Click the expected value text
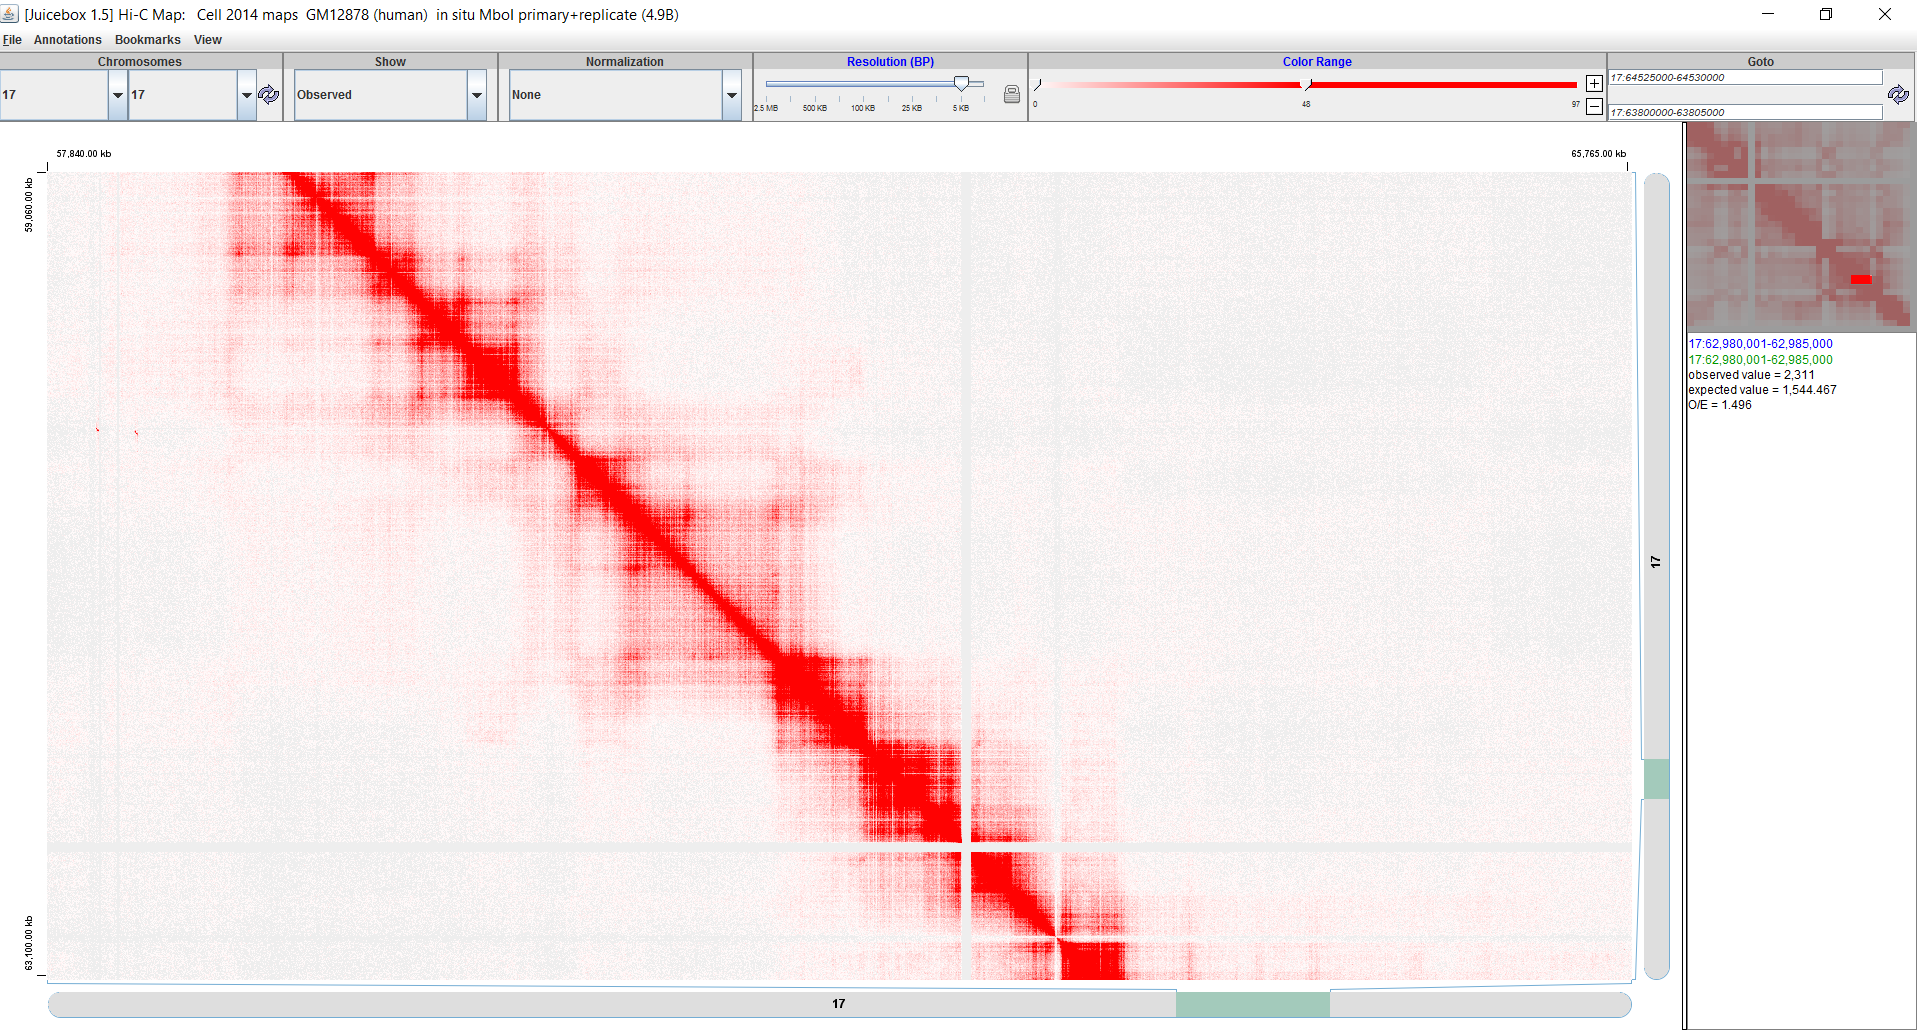This screenshot has width=1917, height=1030. click(x=1762, y=390)
